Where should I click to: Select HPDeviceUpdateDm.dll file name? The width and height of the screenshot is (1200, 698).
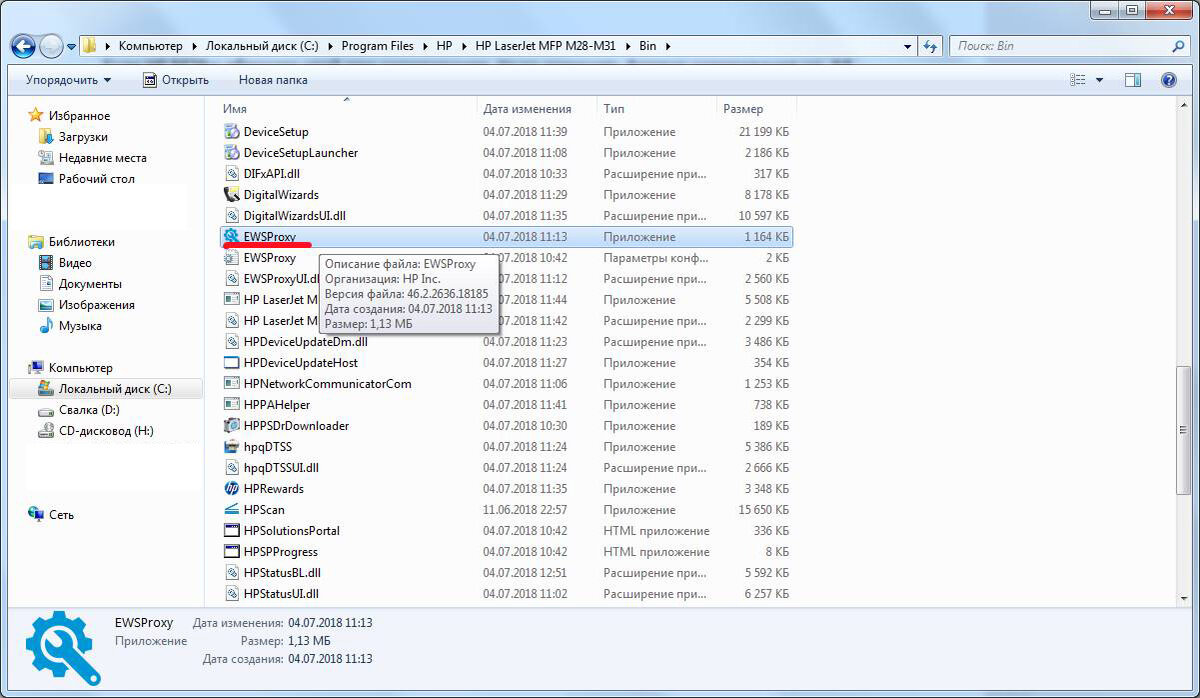click(x=306, y=342)
